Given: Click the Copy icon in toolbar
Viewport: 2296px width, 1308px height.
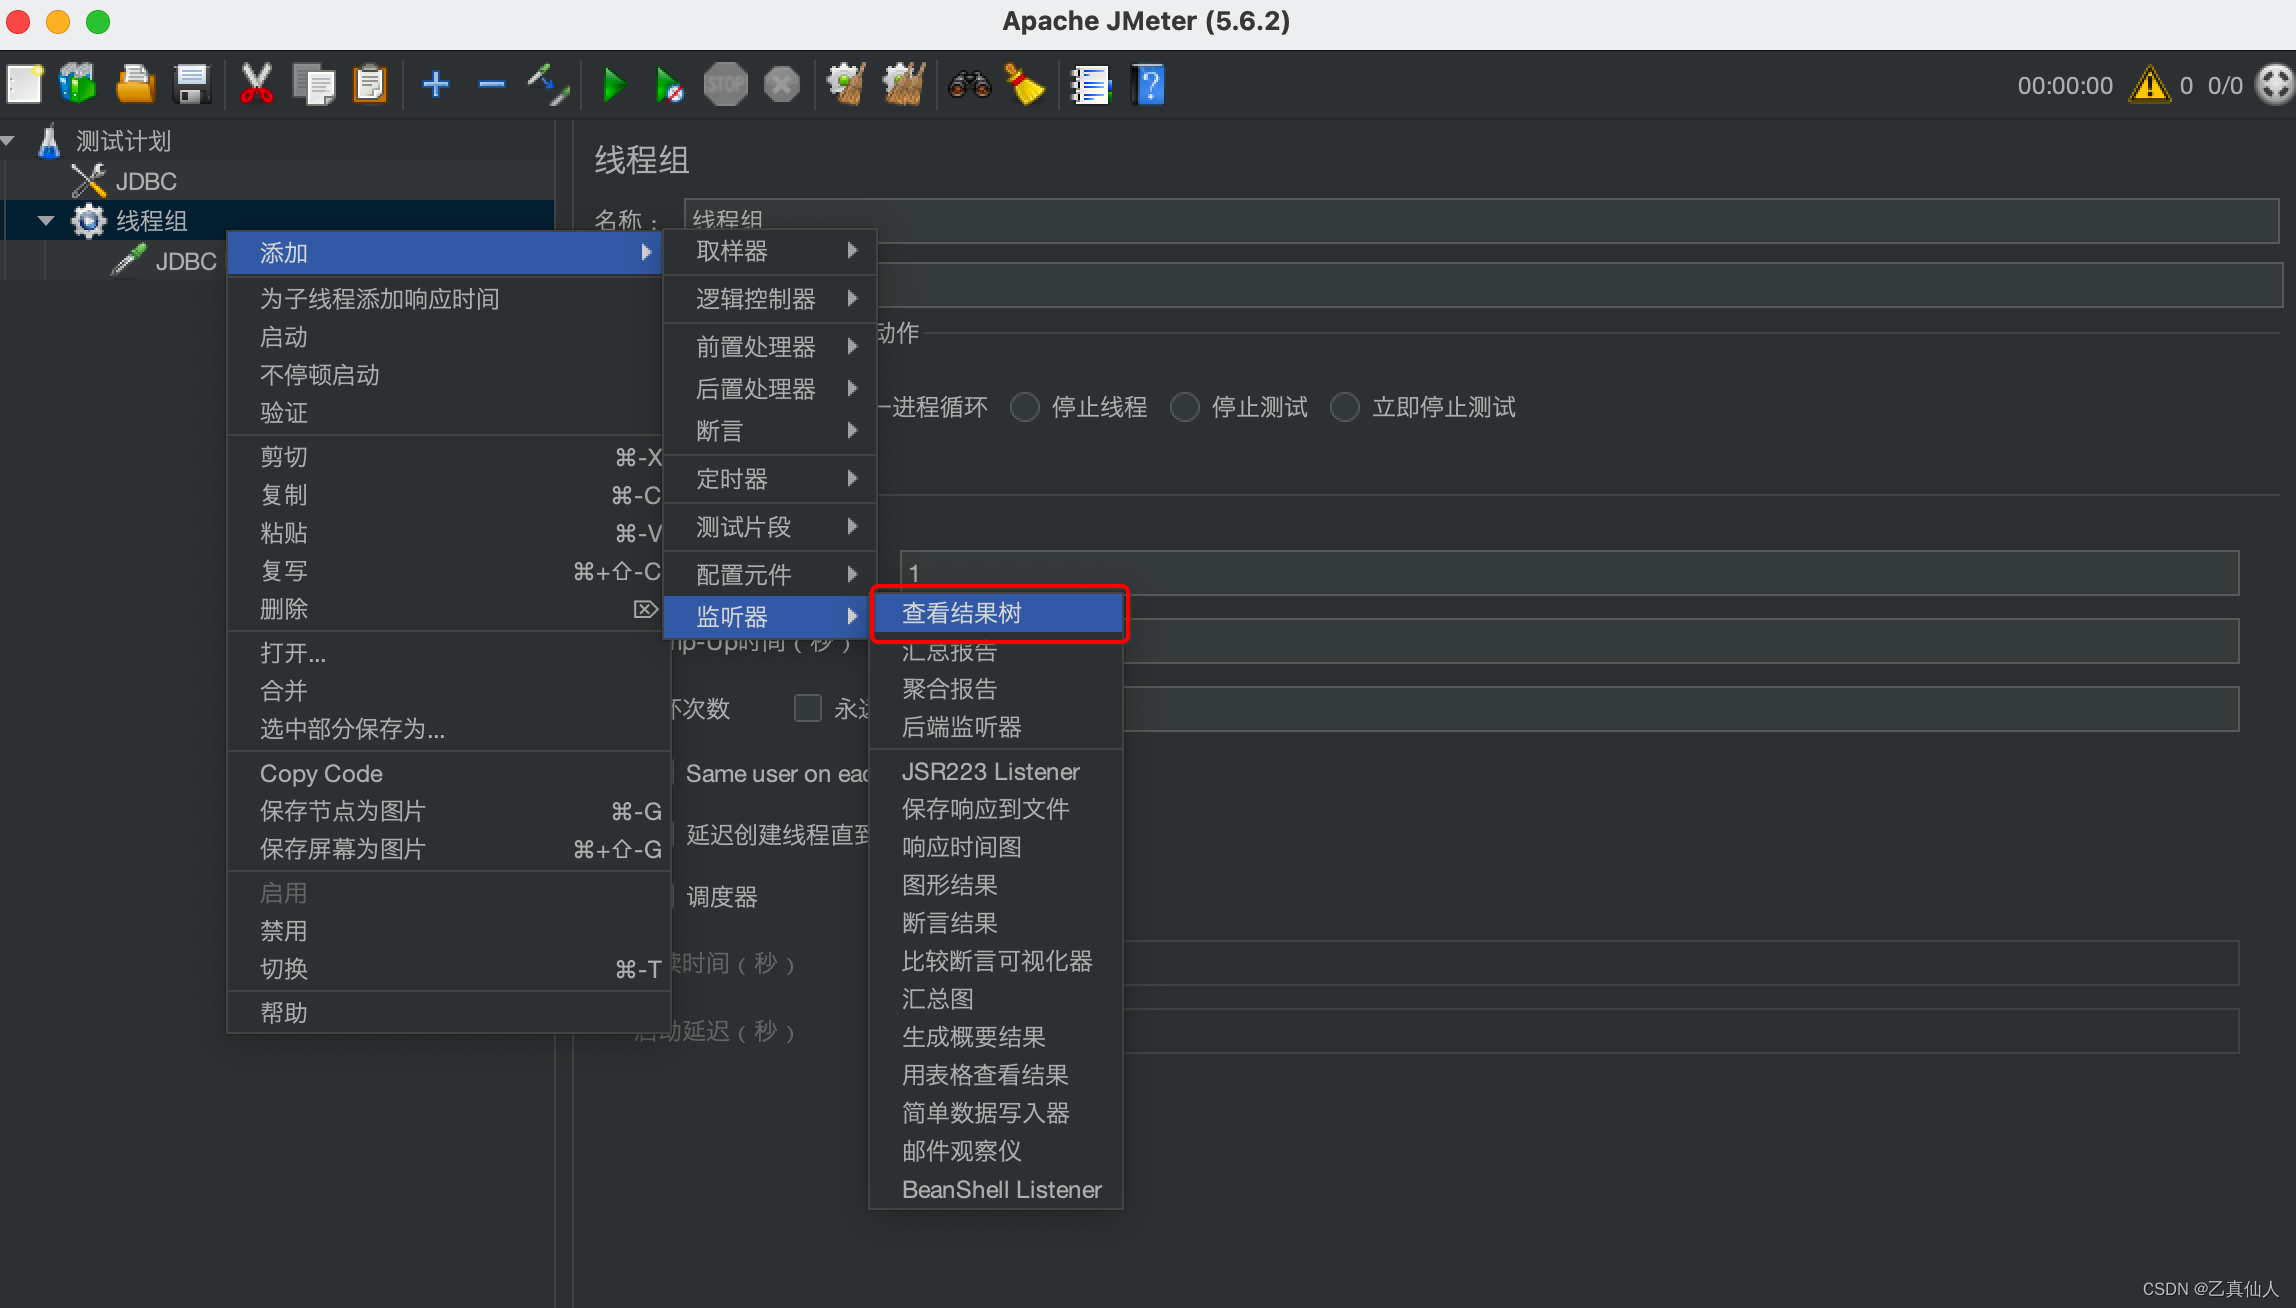Looking at the screenshot, I should (314, 85).
